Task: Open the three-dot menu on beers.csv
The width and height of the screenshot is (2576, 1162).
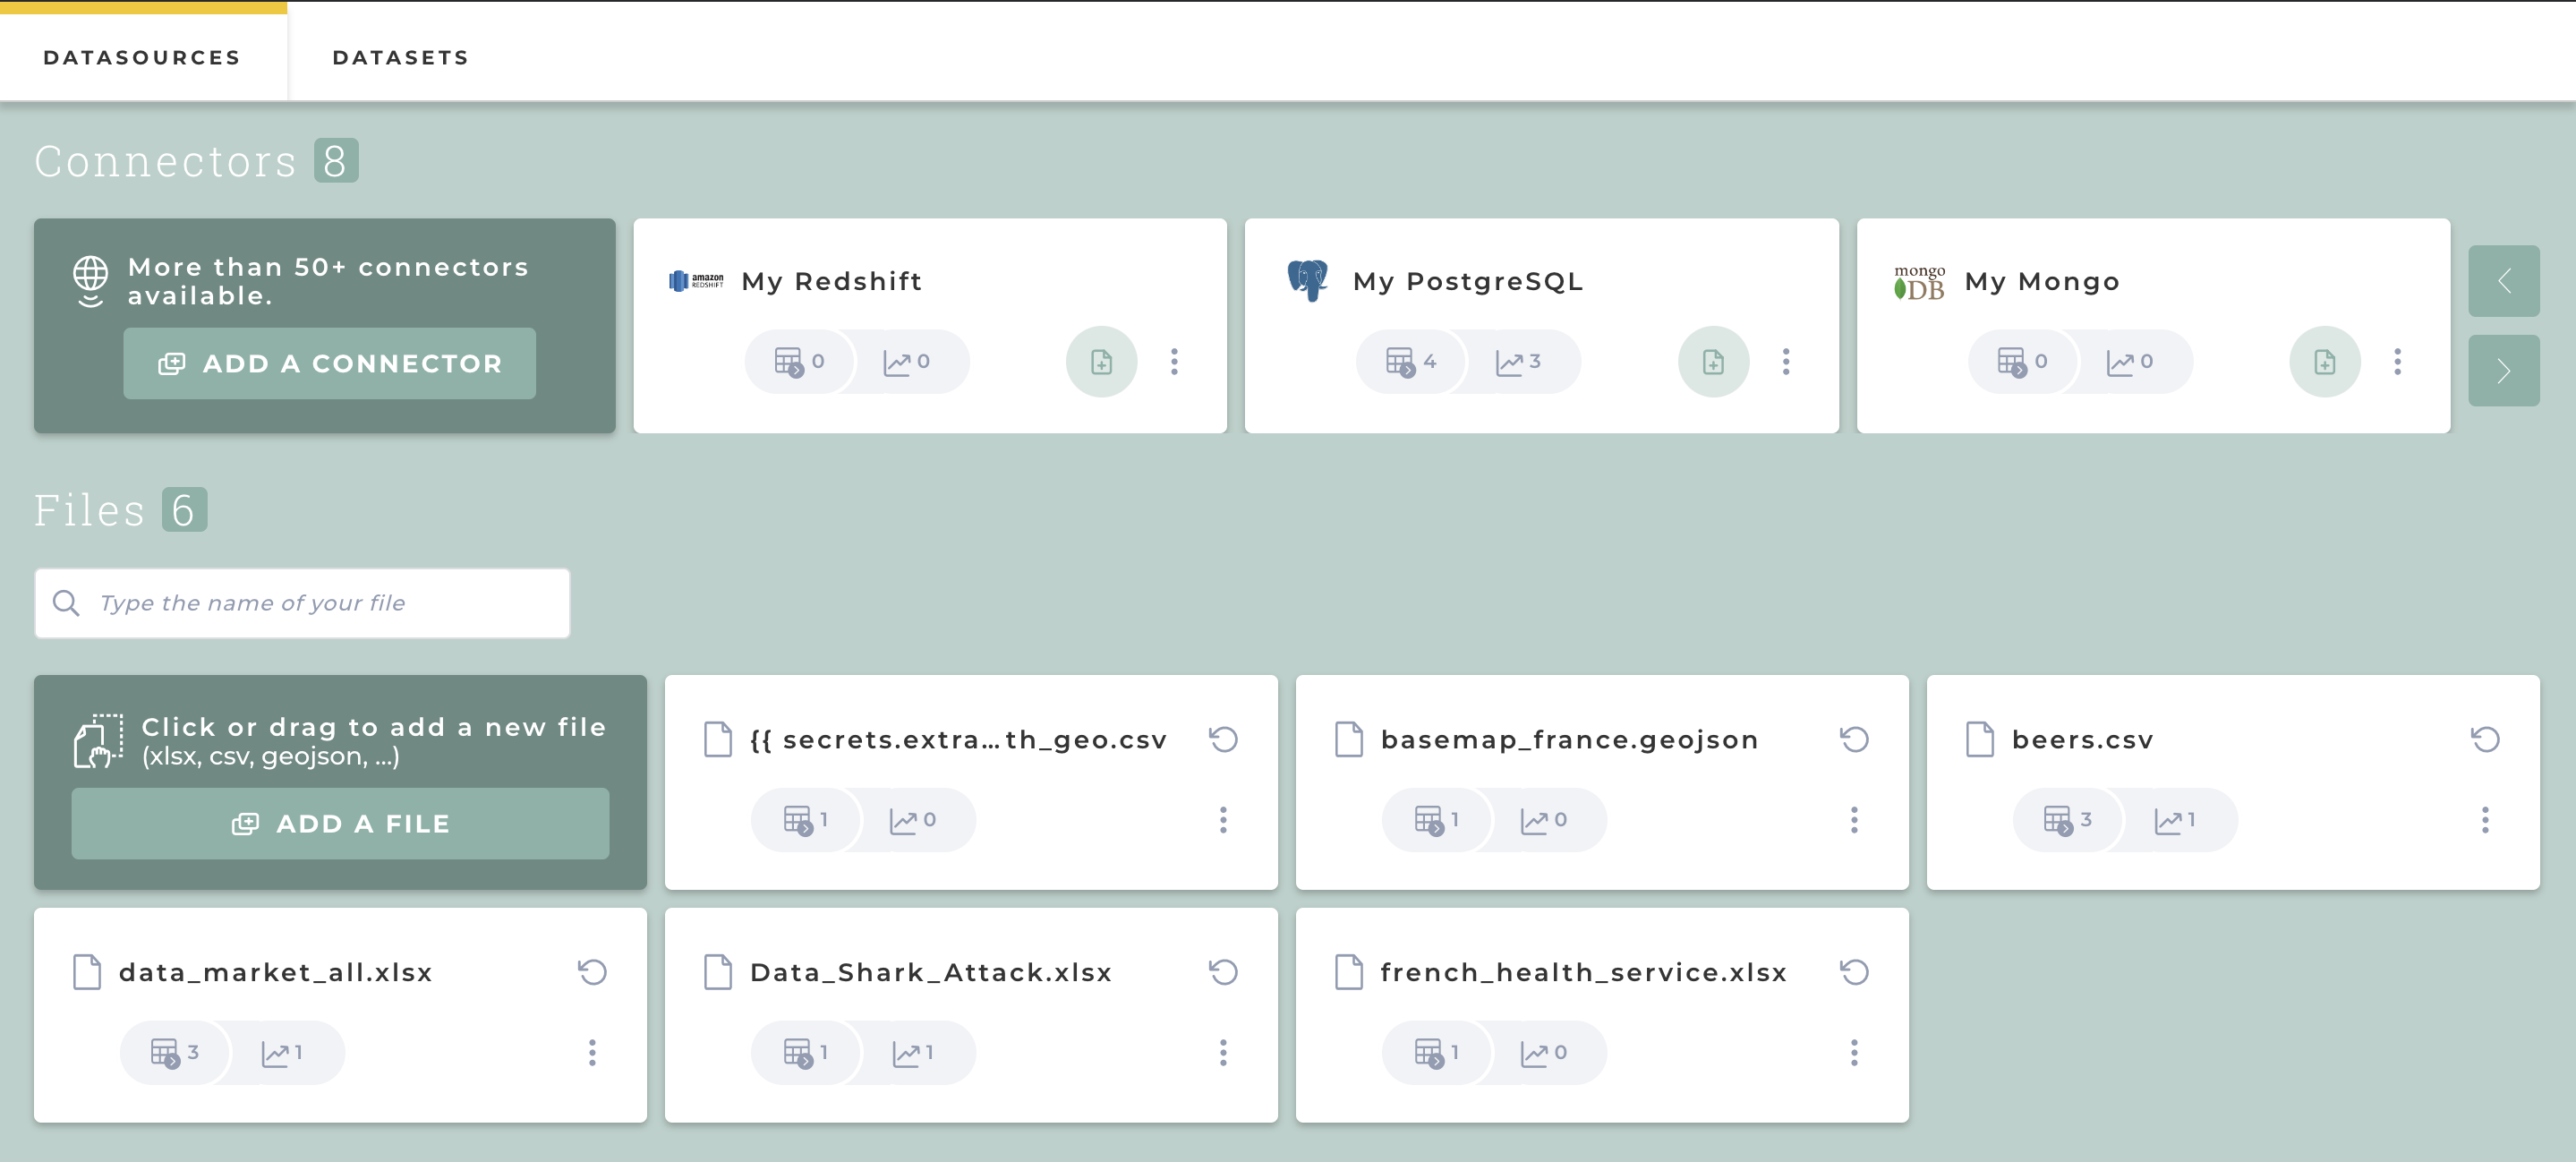Action: pyautogui.click(x=2485, y=821)
